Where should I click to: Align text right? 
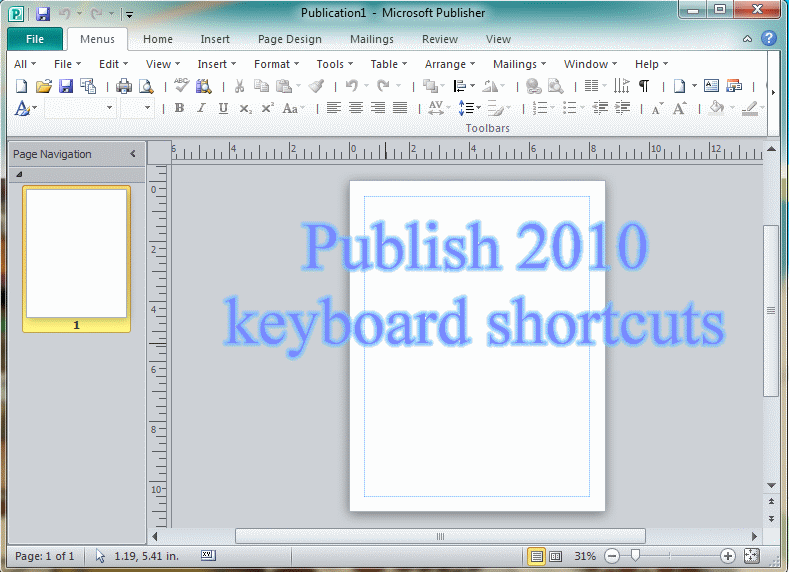[x=378, y=108]
